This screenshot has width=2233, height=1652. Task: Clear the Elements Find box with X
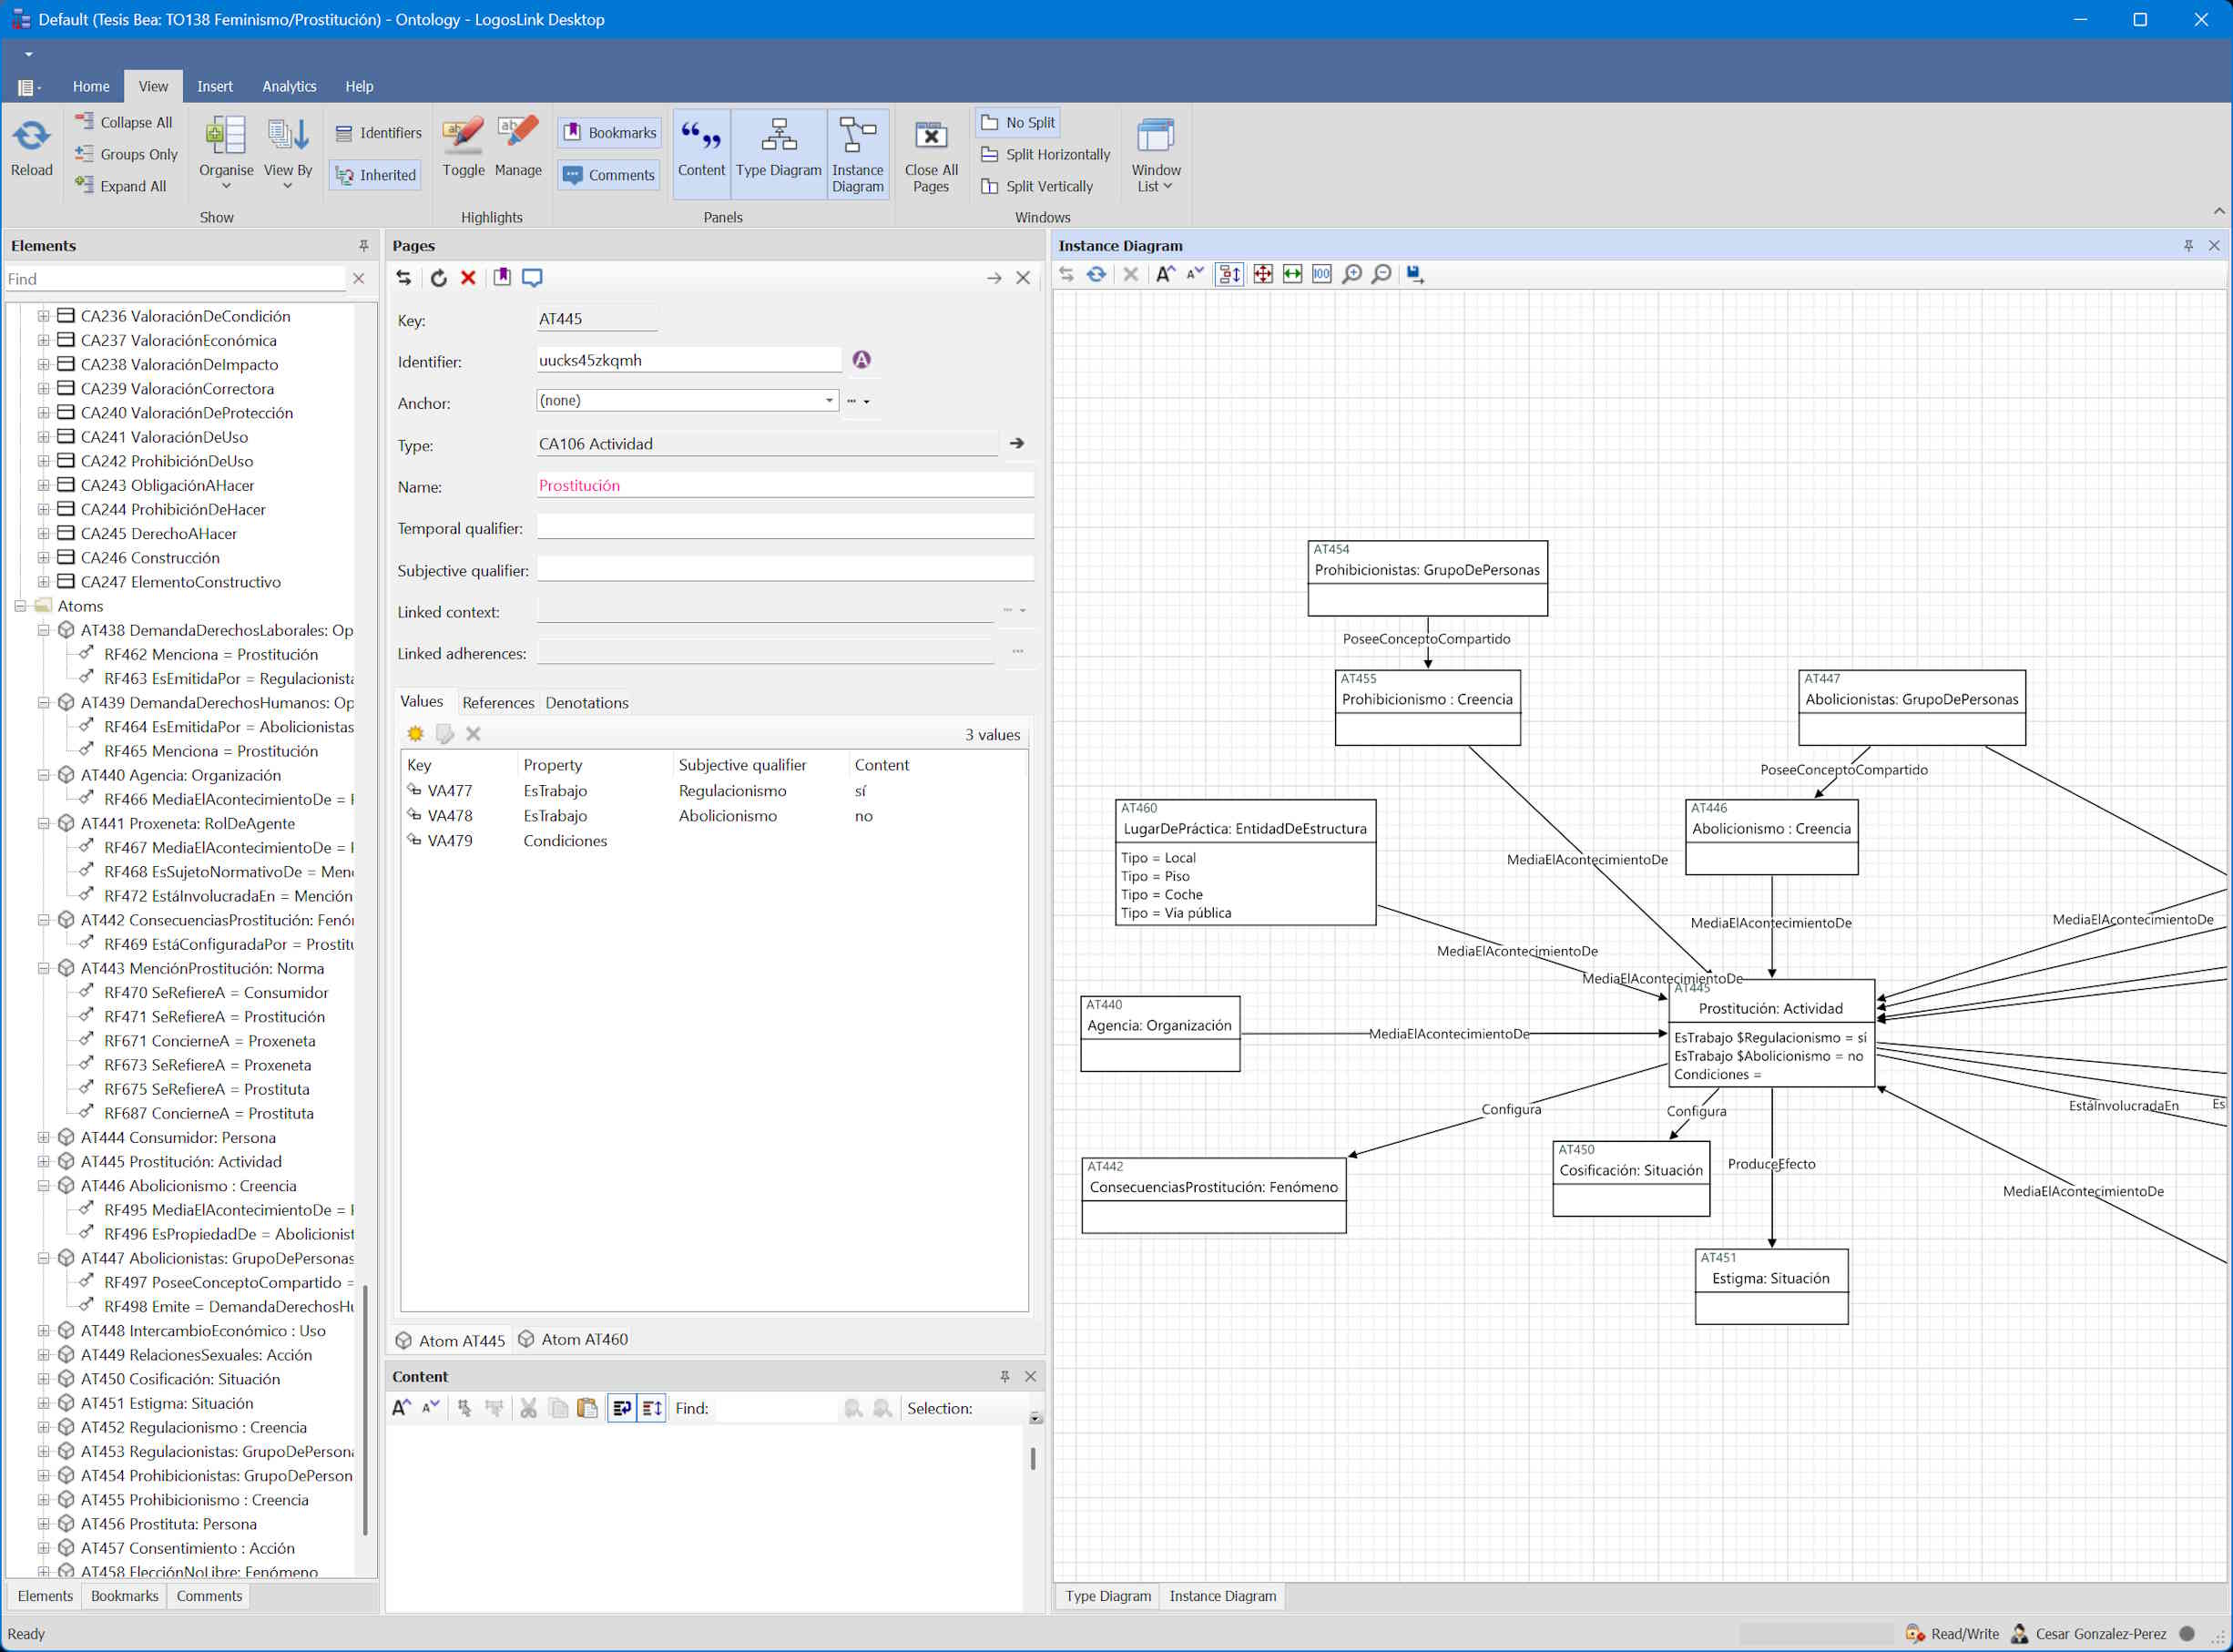359,279
